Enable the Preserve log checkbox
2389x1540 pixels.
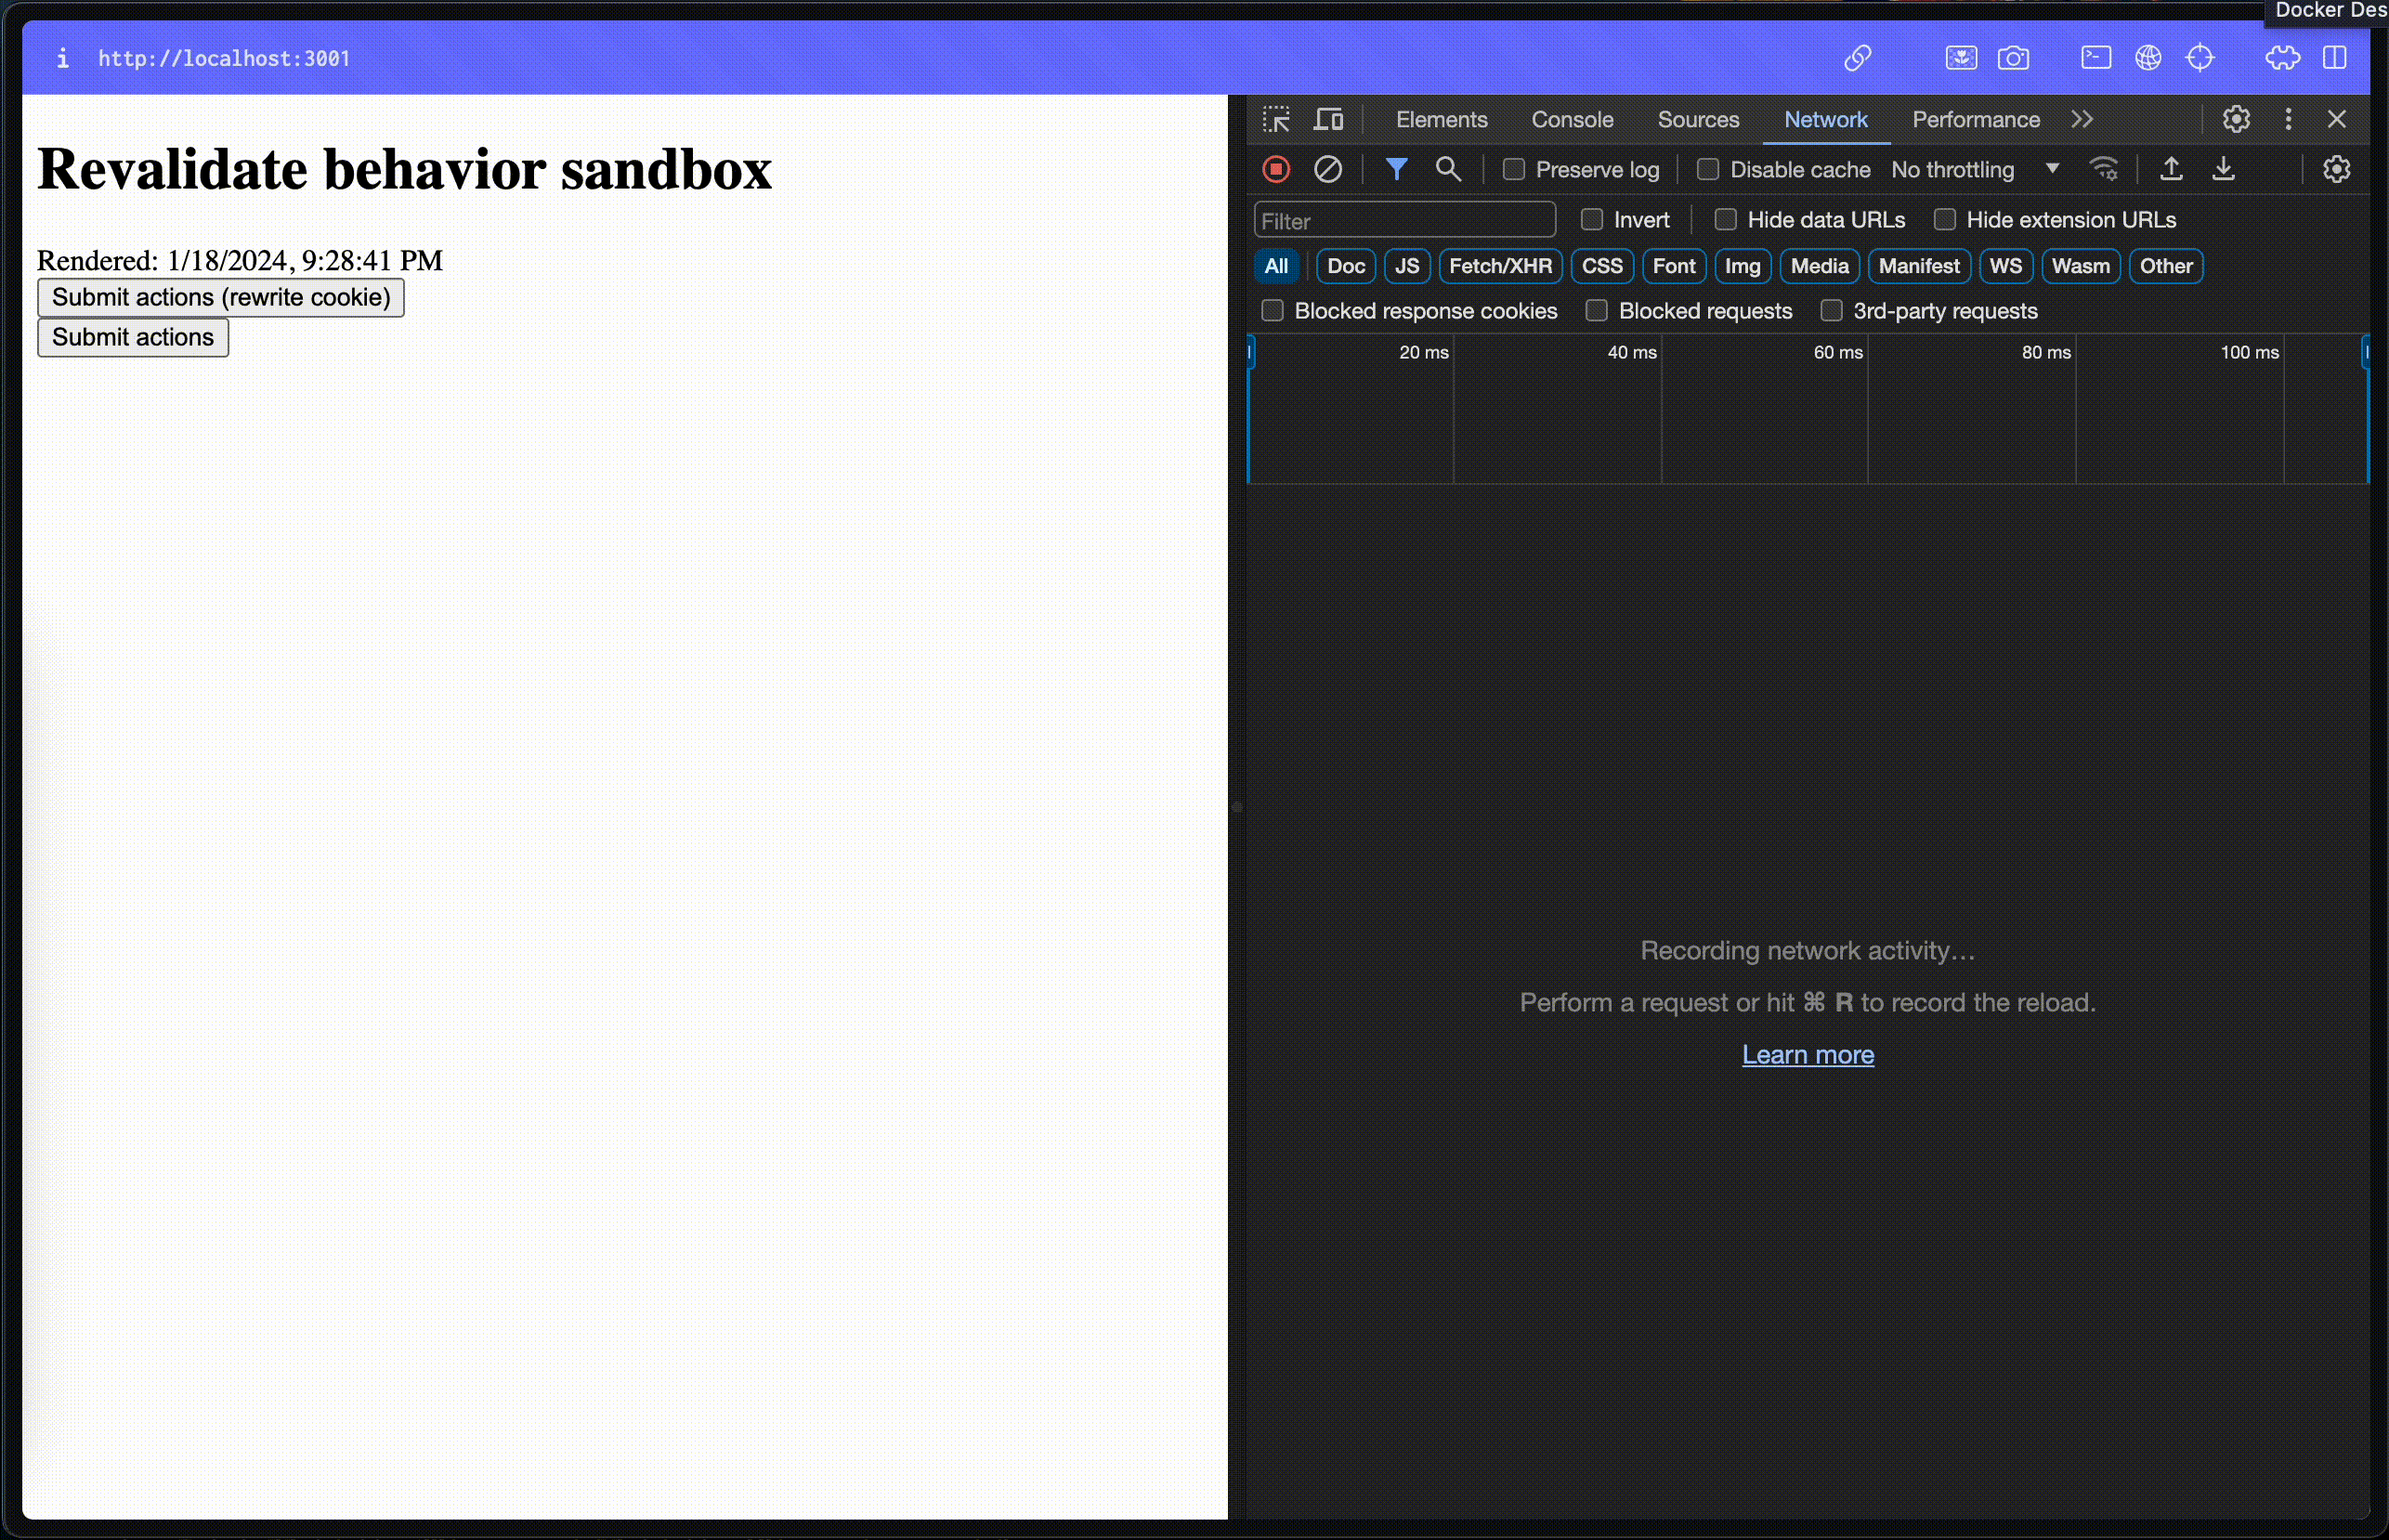click(x=1513, y=170)
